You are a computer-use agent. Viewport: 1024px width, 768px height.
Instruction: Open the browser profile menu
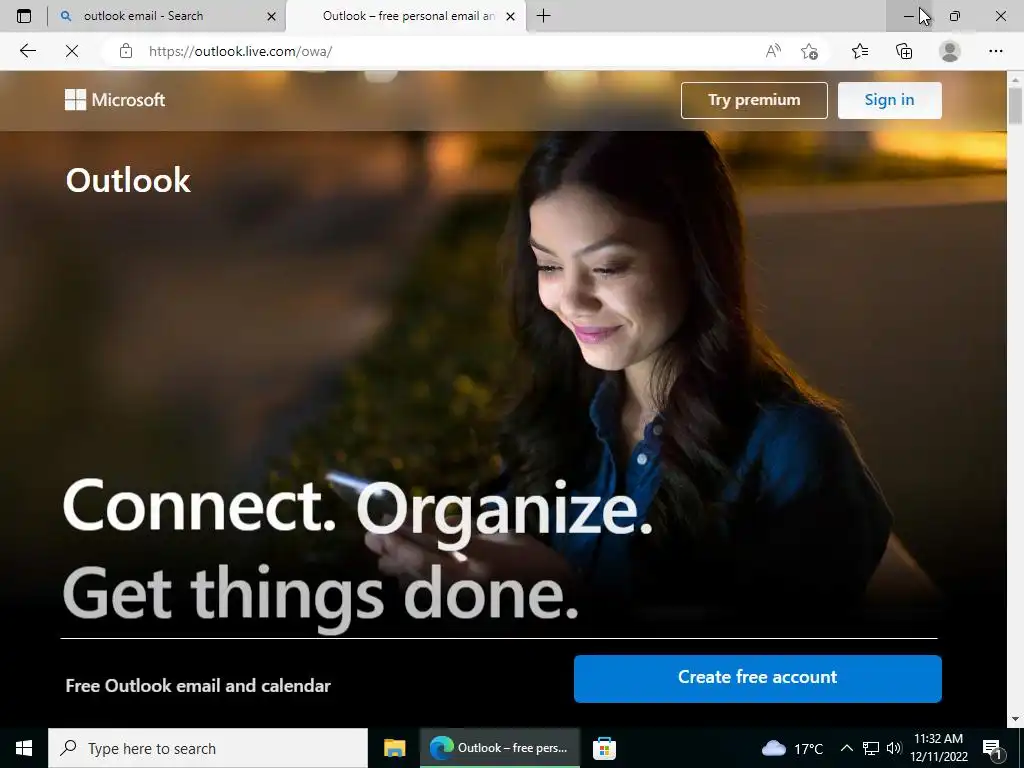(x=950, y=51)
